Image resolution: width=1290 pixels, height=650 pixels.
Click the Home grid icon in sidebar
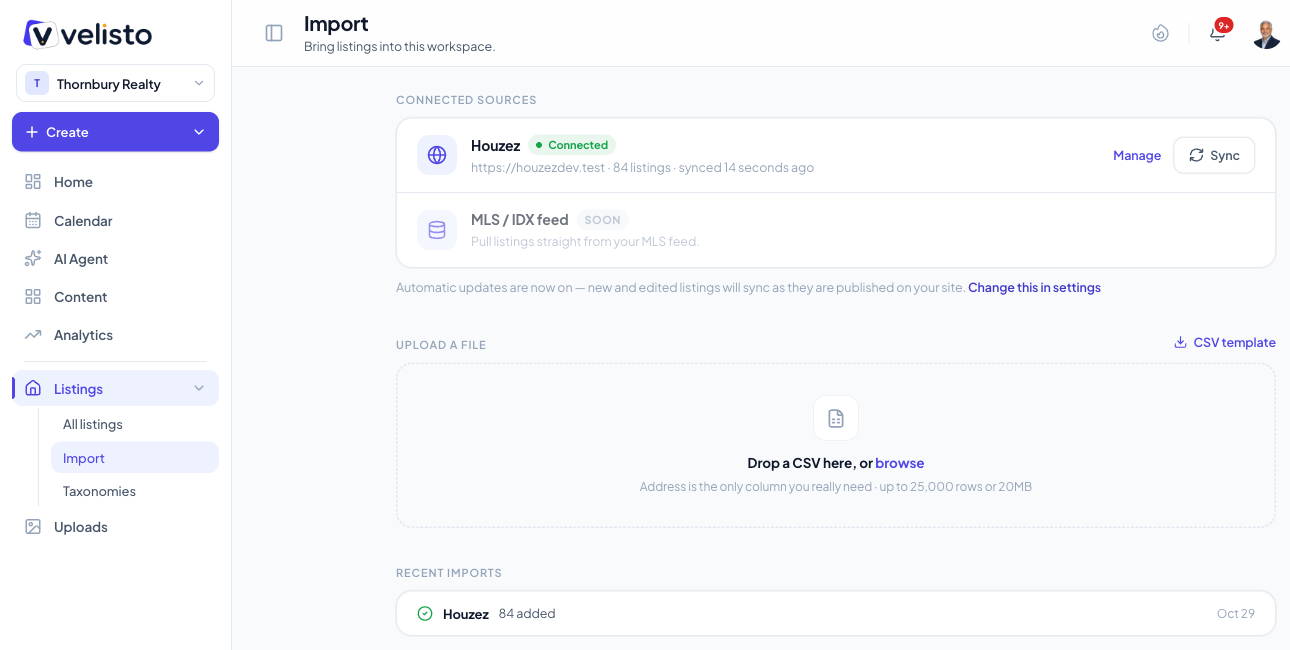coord(33,182)
